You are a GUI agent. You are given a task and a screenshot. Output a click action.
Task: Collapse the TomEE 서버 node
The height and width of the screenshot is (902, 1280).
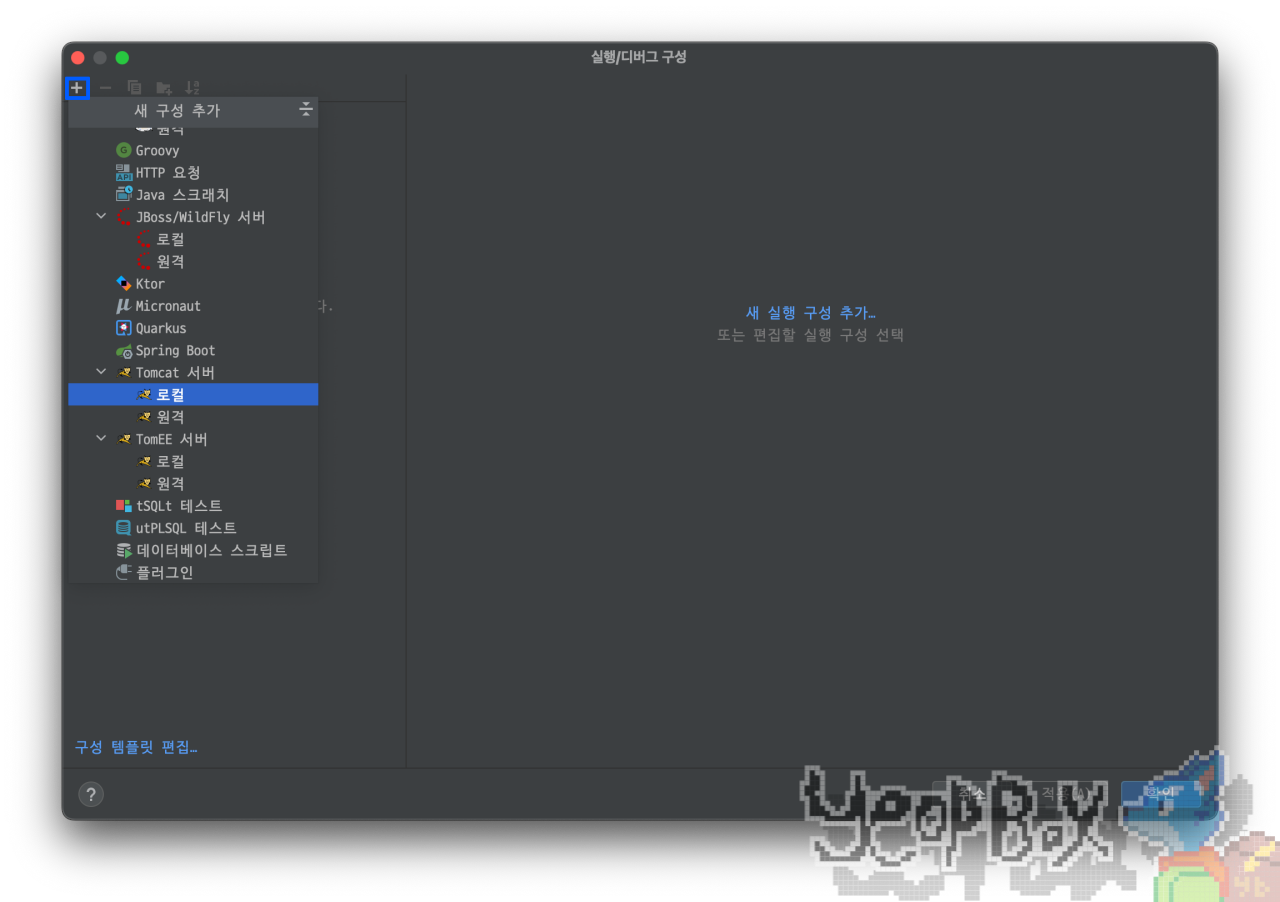coord(100,438)
